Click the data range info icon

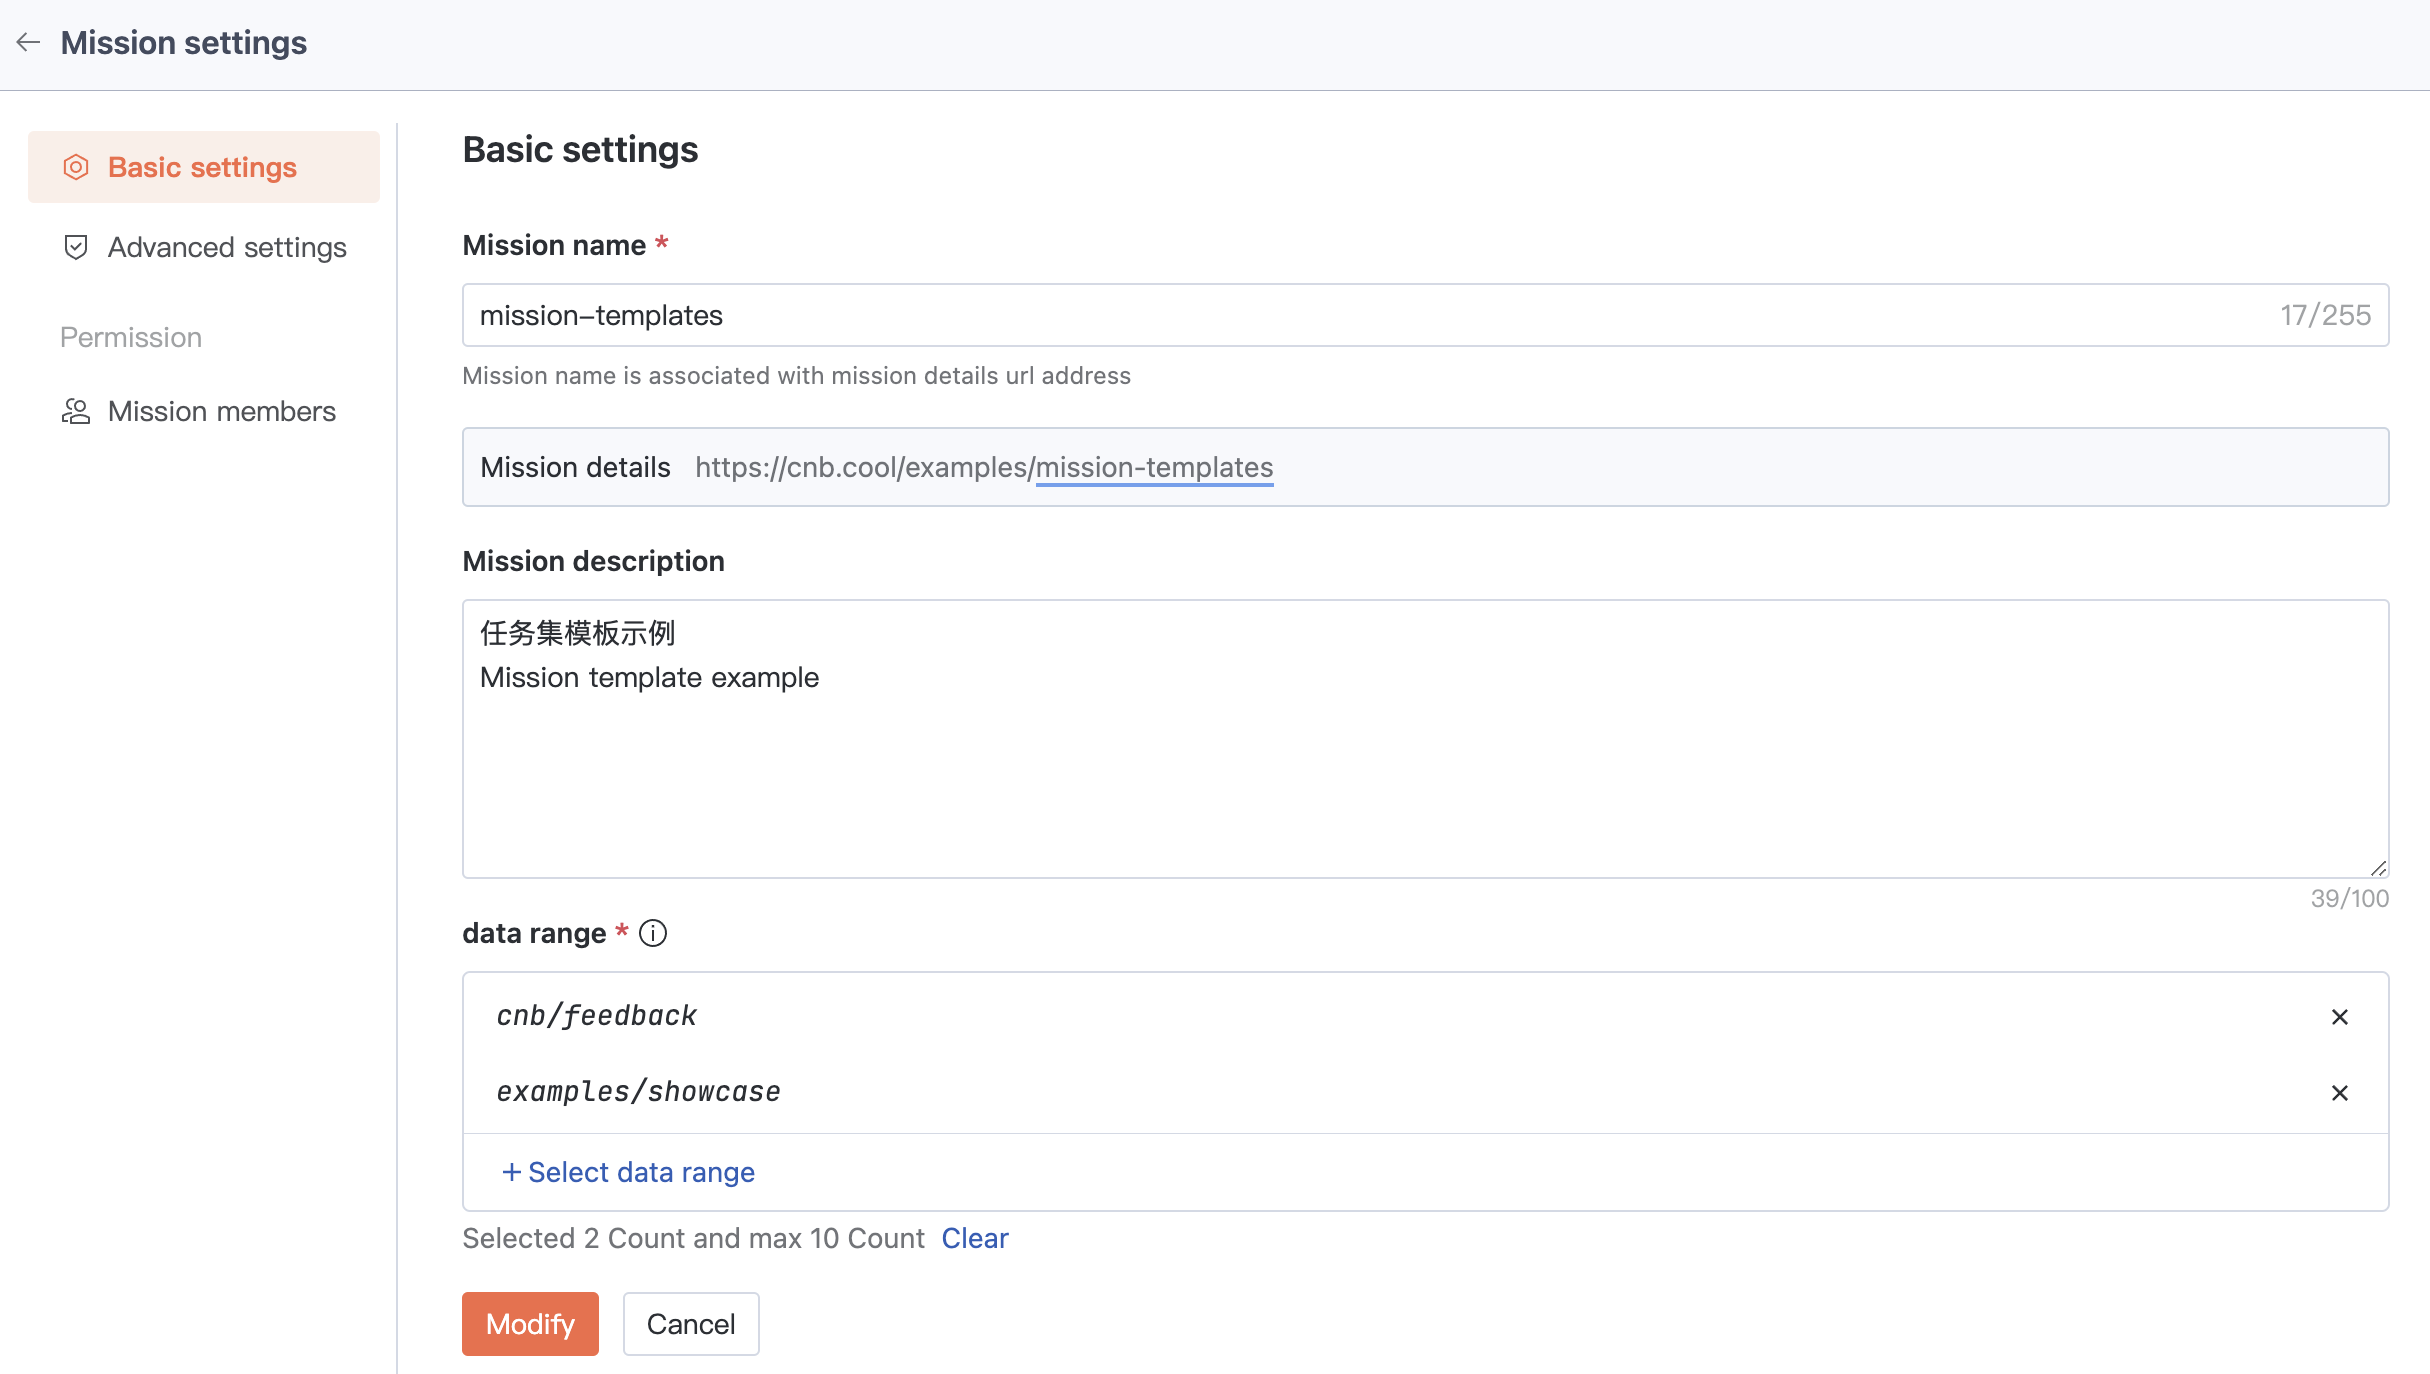click(653, 933)
